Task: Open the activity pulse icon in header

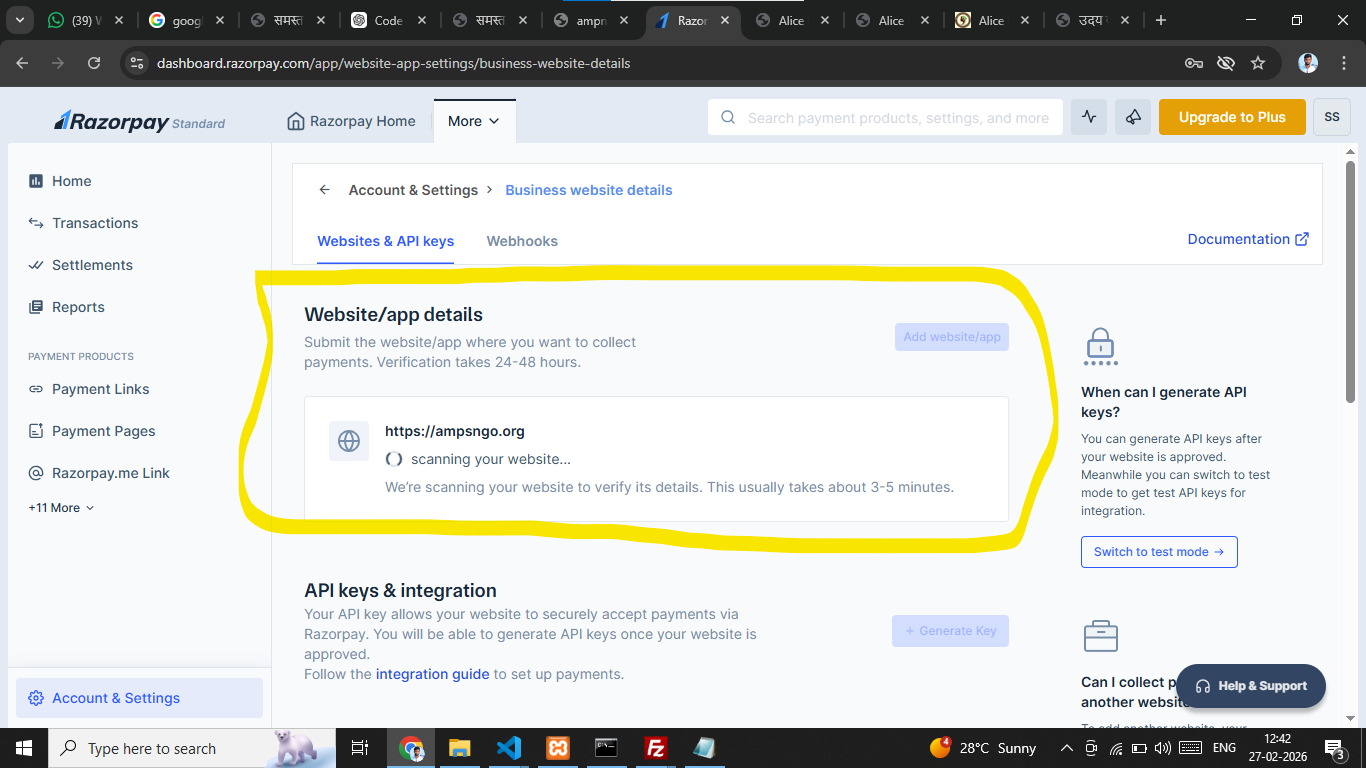Action: point(1089,117)
